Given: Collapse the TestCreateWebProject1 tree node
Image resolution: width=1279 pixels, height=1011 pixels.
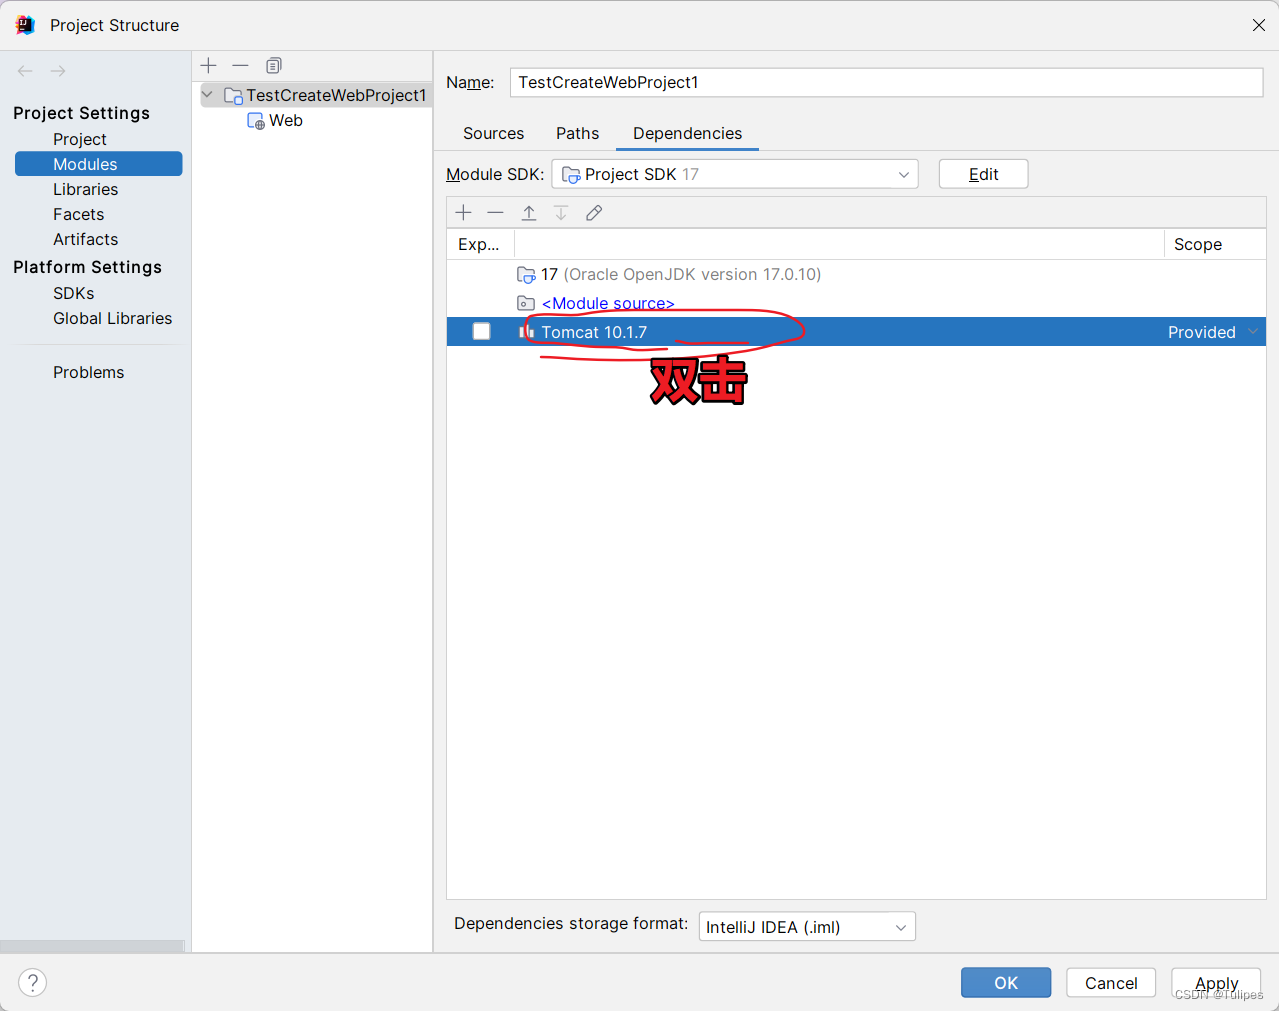Looking at the screenshot, I should 207,95.
